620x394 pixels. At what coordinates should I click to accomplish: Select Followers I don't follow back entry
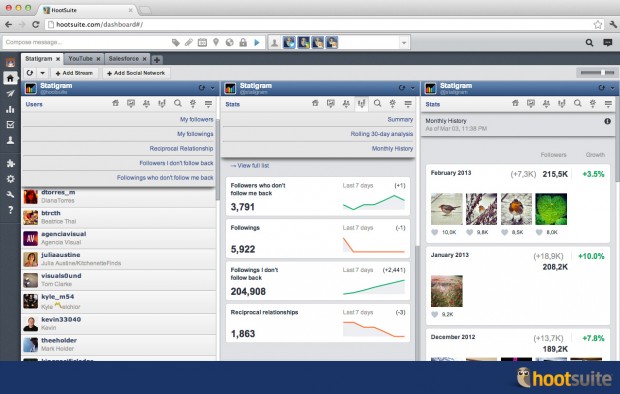click(176, 163)
